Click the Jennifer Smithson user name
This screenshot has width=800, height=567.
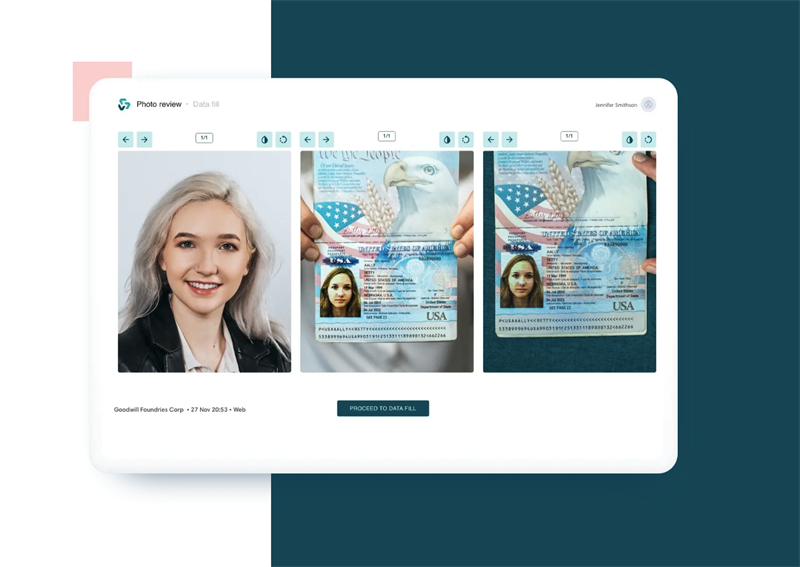coord(615,104)
